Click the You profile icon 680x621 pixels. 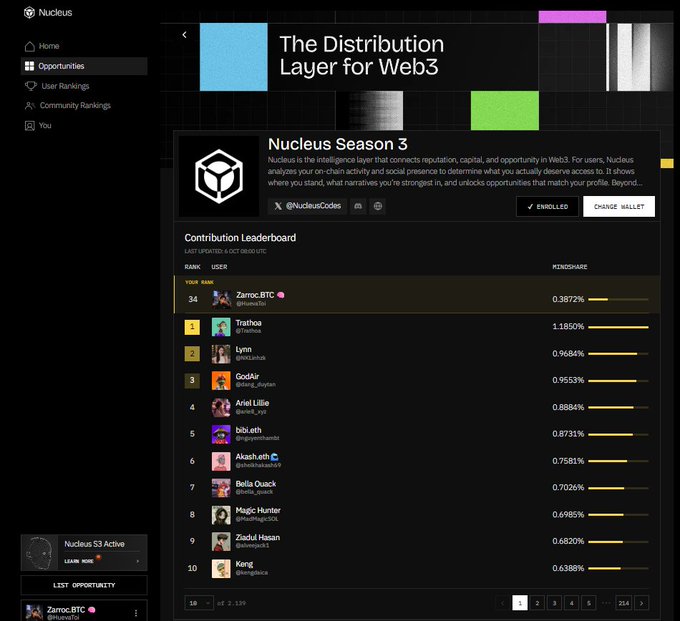[x=29, y=126]
